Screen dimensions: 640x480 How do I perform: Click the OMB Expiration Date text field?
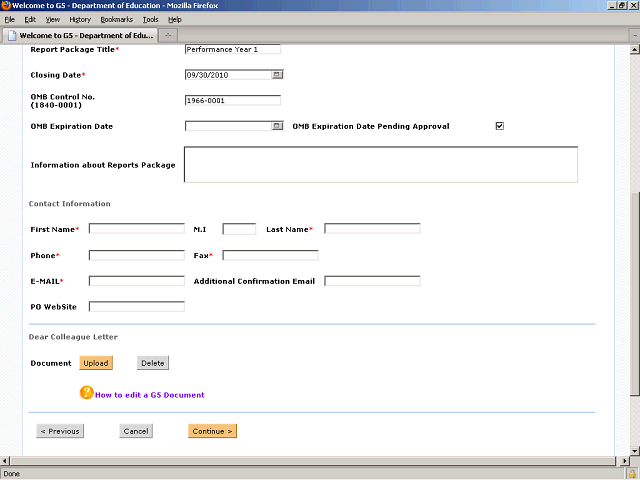[228, 126]
